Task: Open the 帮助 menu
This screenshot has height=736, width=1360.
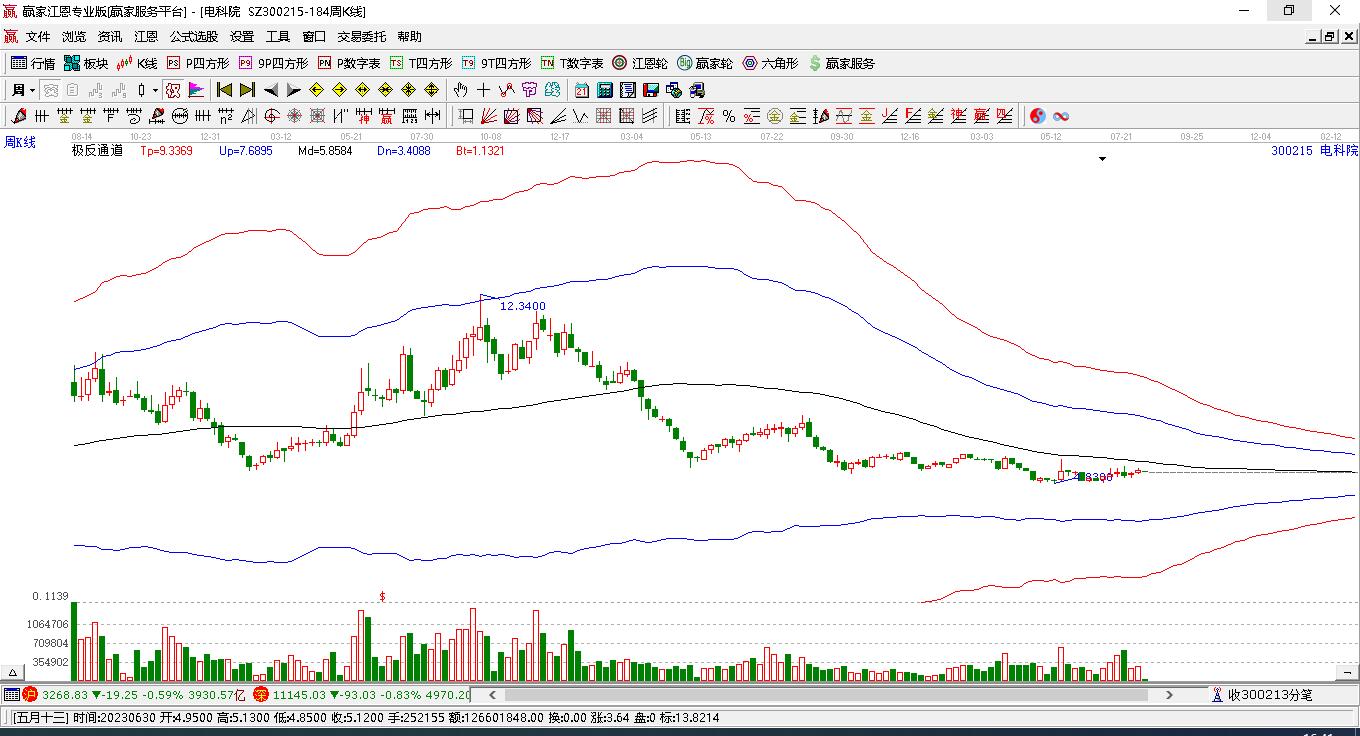Action: [x=409, y=37]
